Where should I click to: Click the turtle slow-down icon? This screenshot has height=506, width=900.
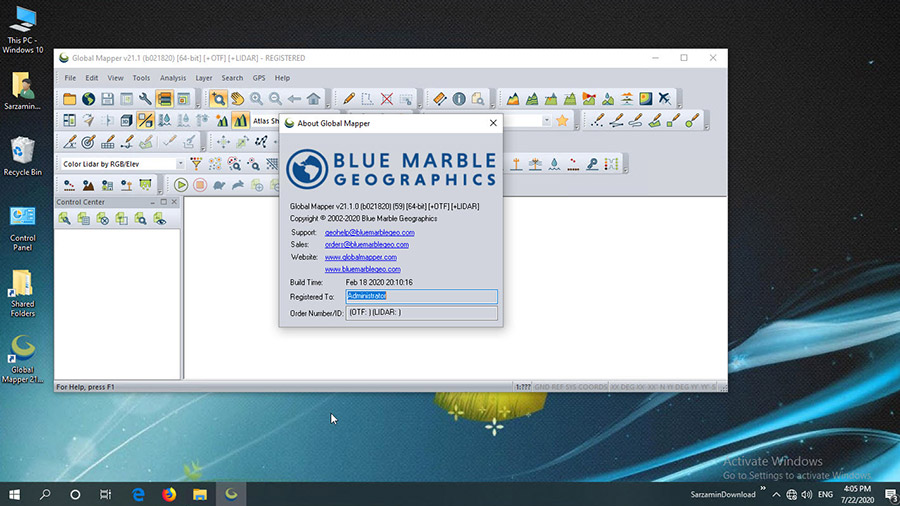219,185
